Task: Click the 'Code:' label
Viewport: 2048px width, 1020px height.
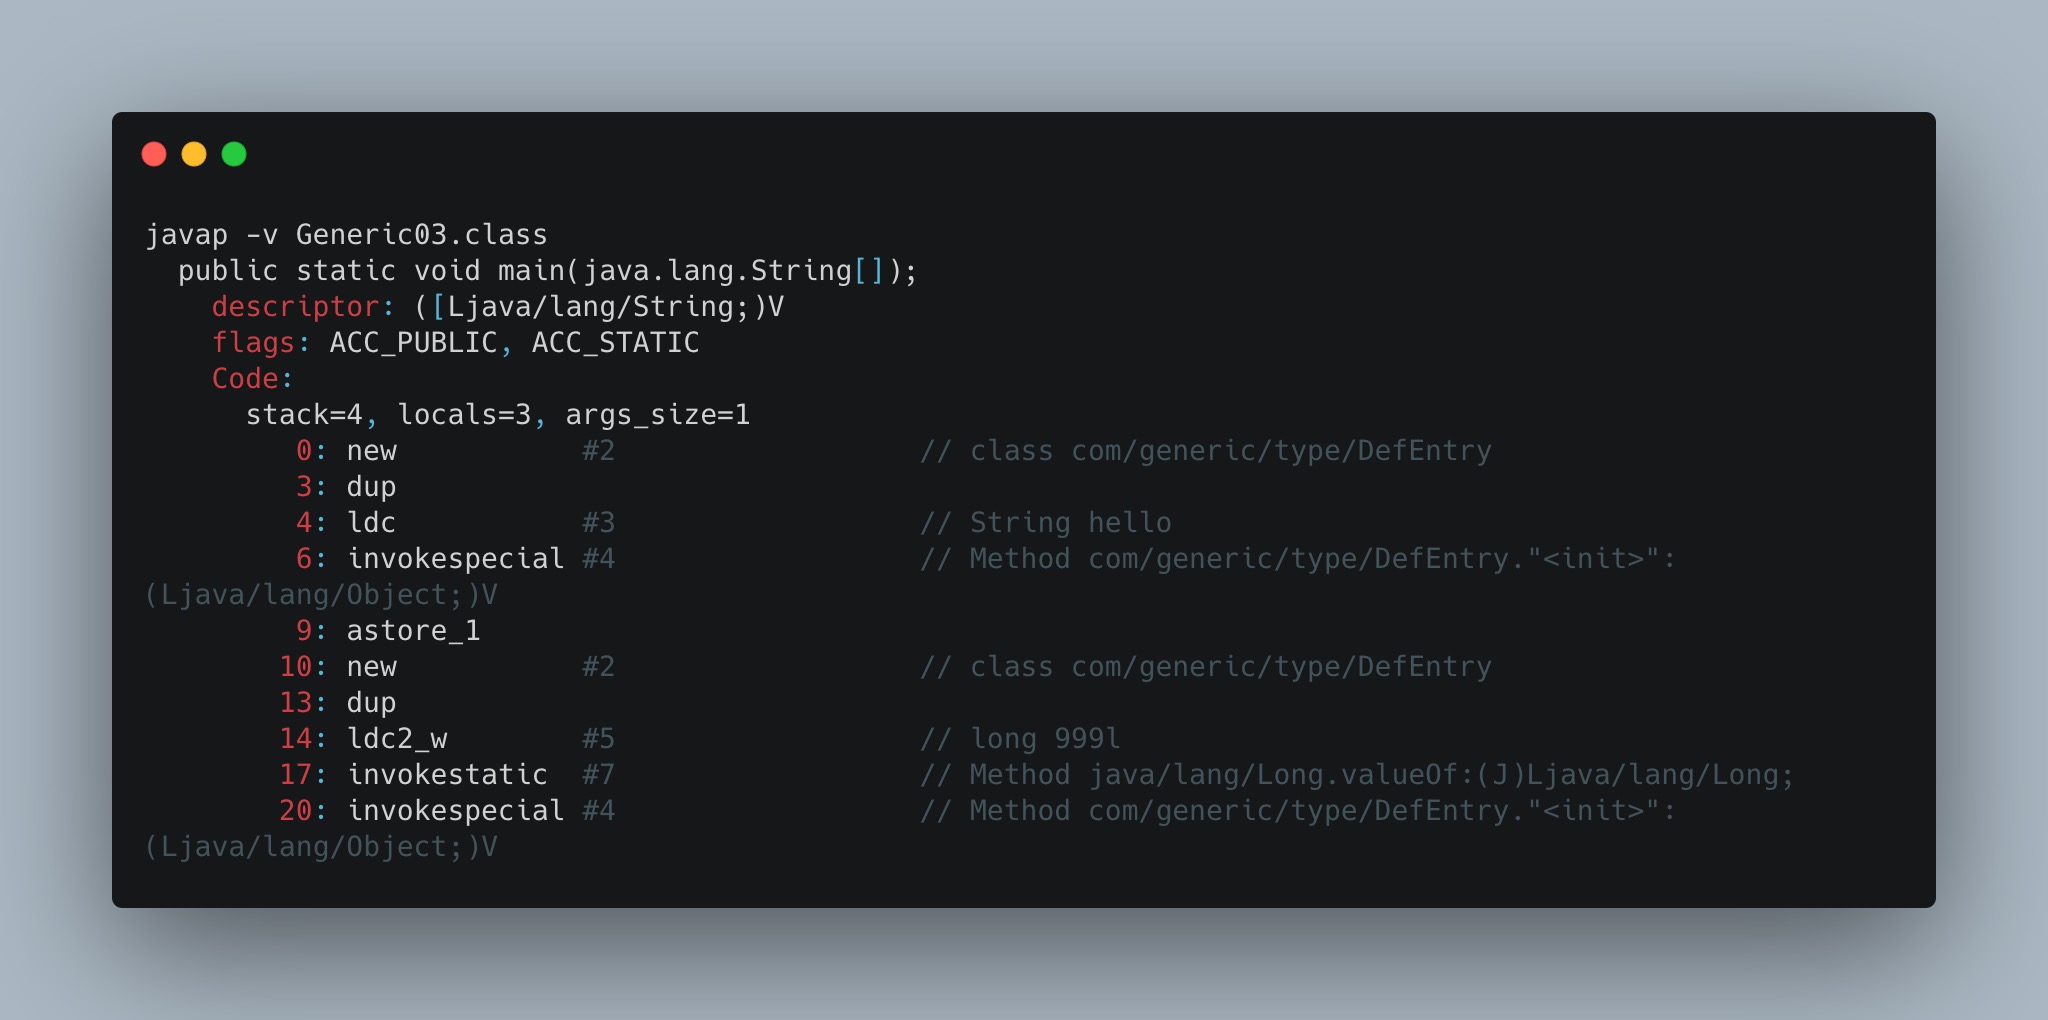Action: tap(252, 379)
